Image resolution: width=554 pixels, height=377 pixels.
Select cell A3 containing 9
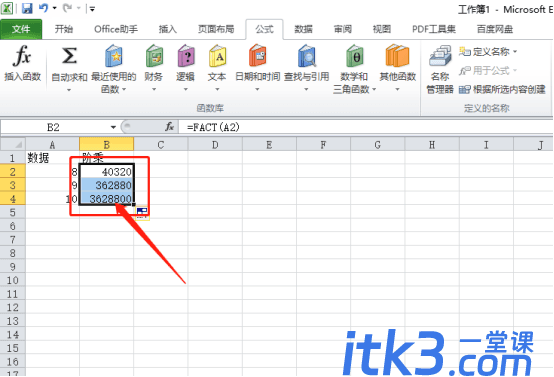pyautogui.click(x=52, y=185)
